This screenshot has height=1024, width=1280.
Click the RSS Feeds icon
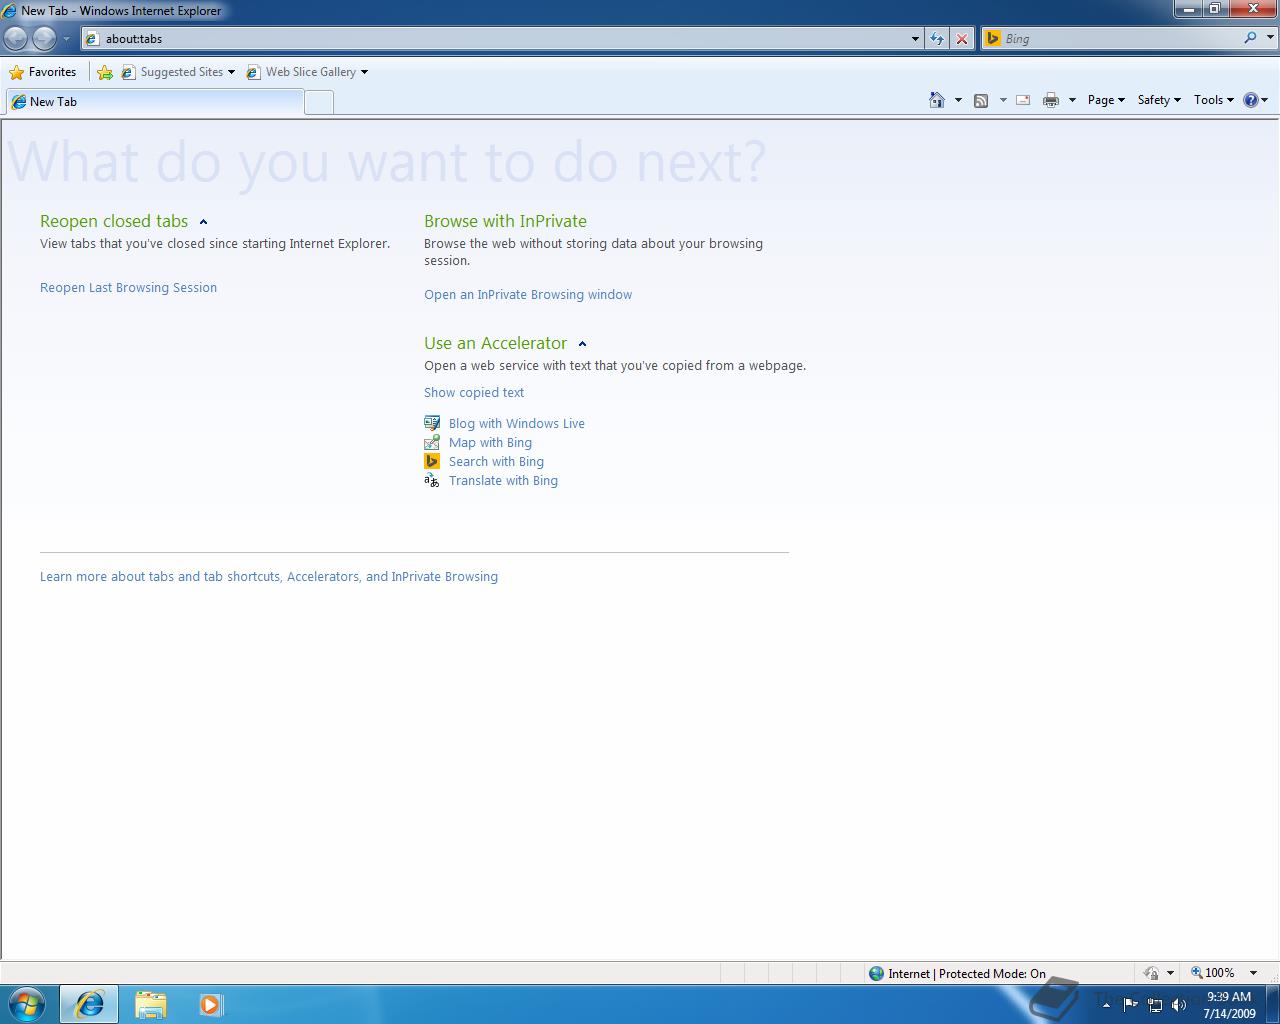tap(981, 100)
